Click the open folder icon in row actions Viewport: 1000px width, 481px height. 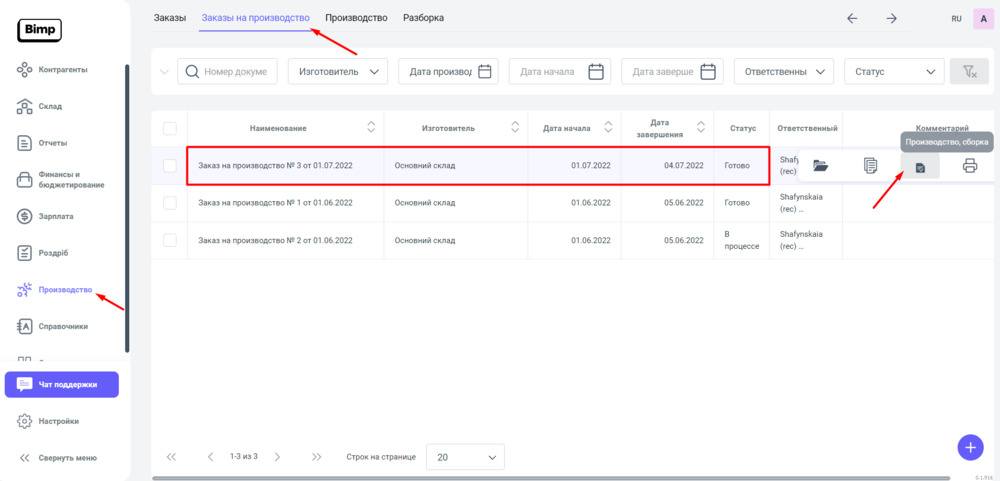[x=820, y=166]
